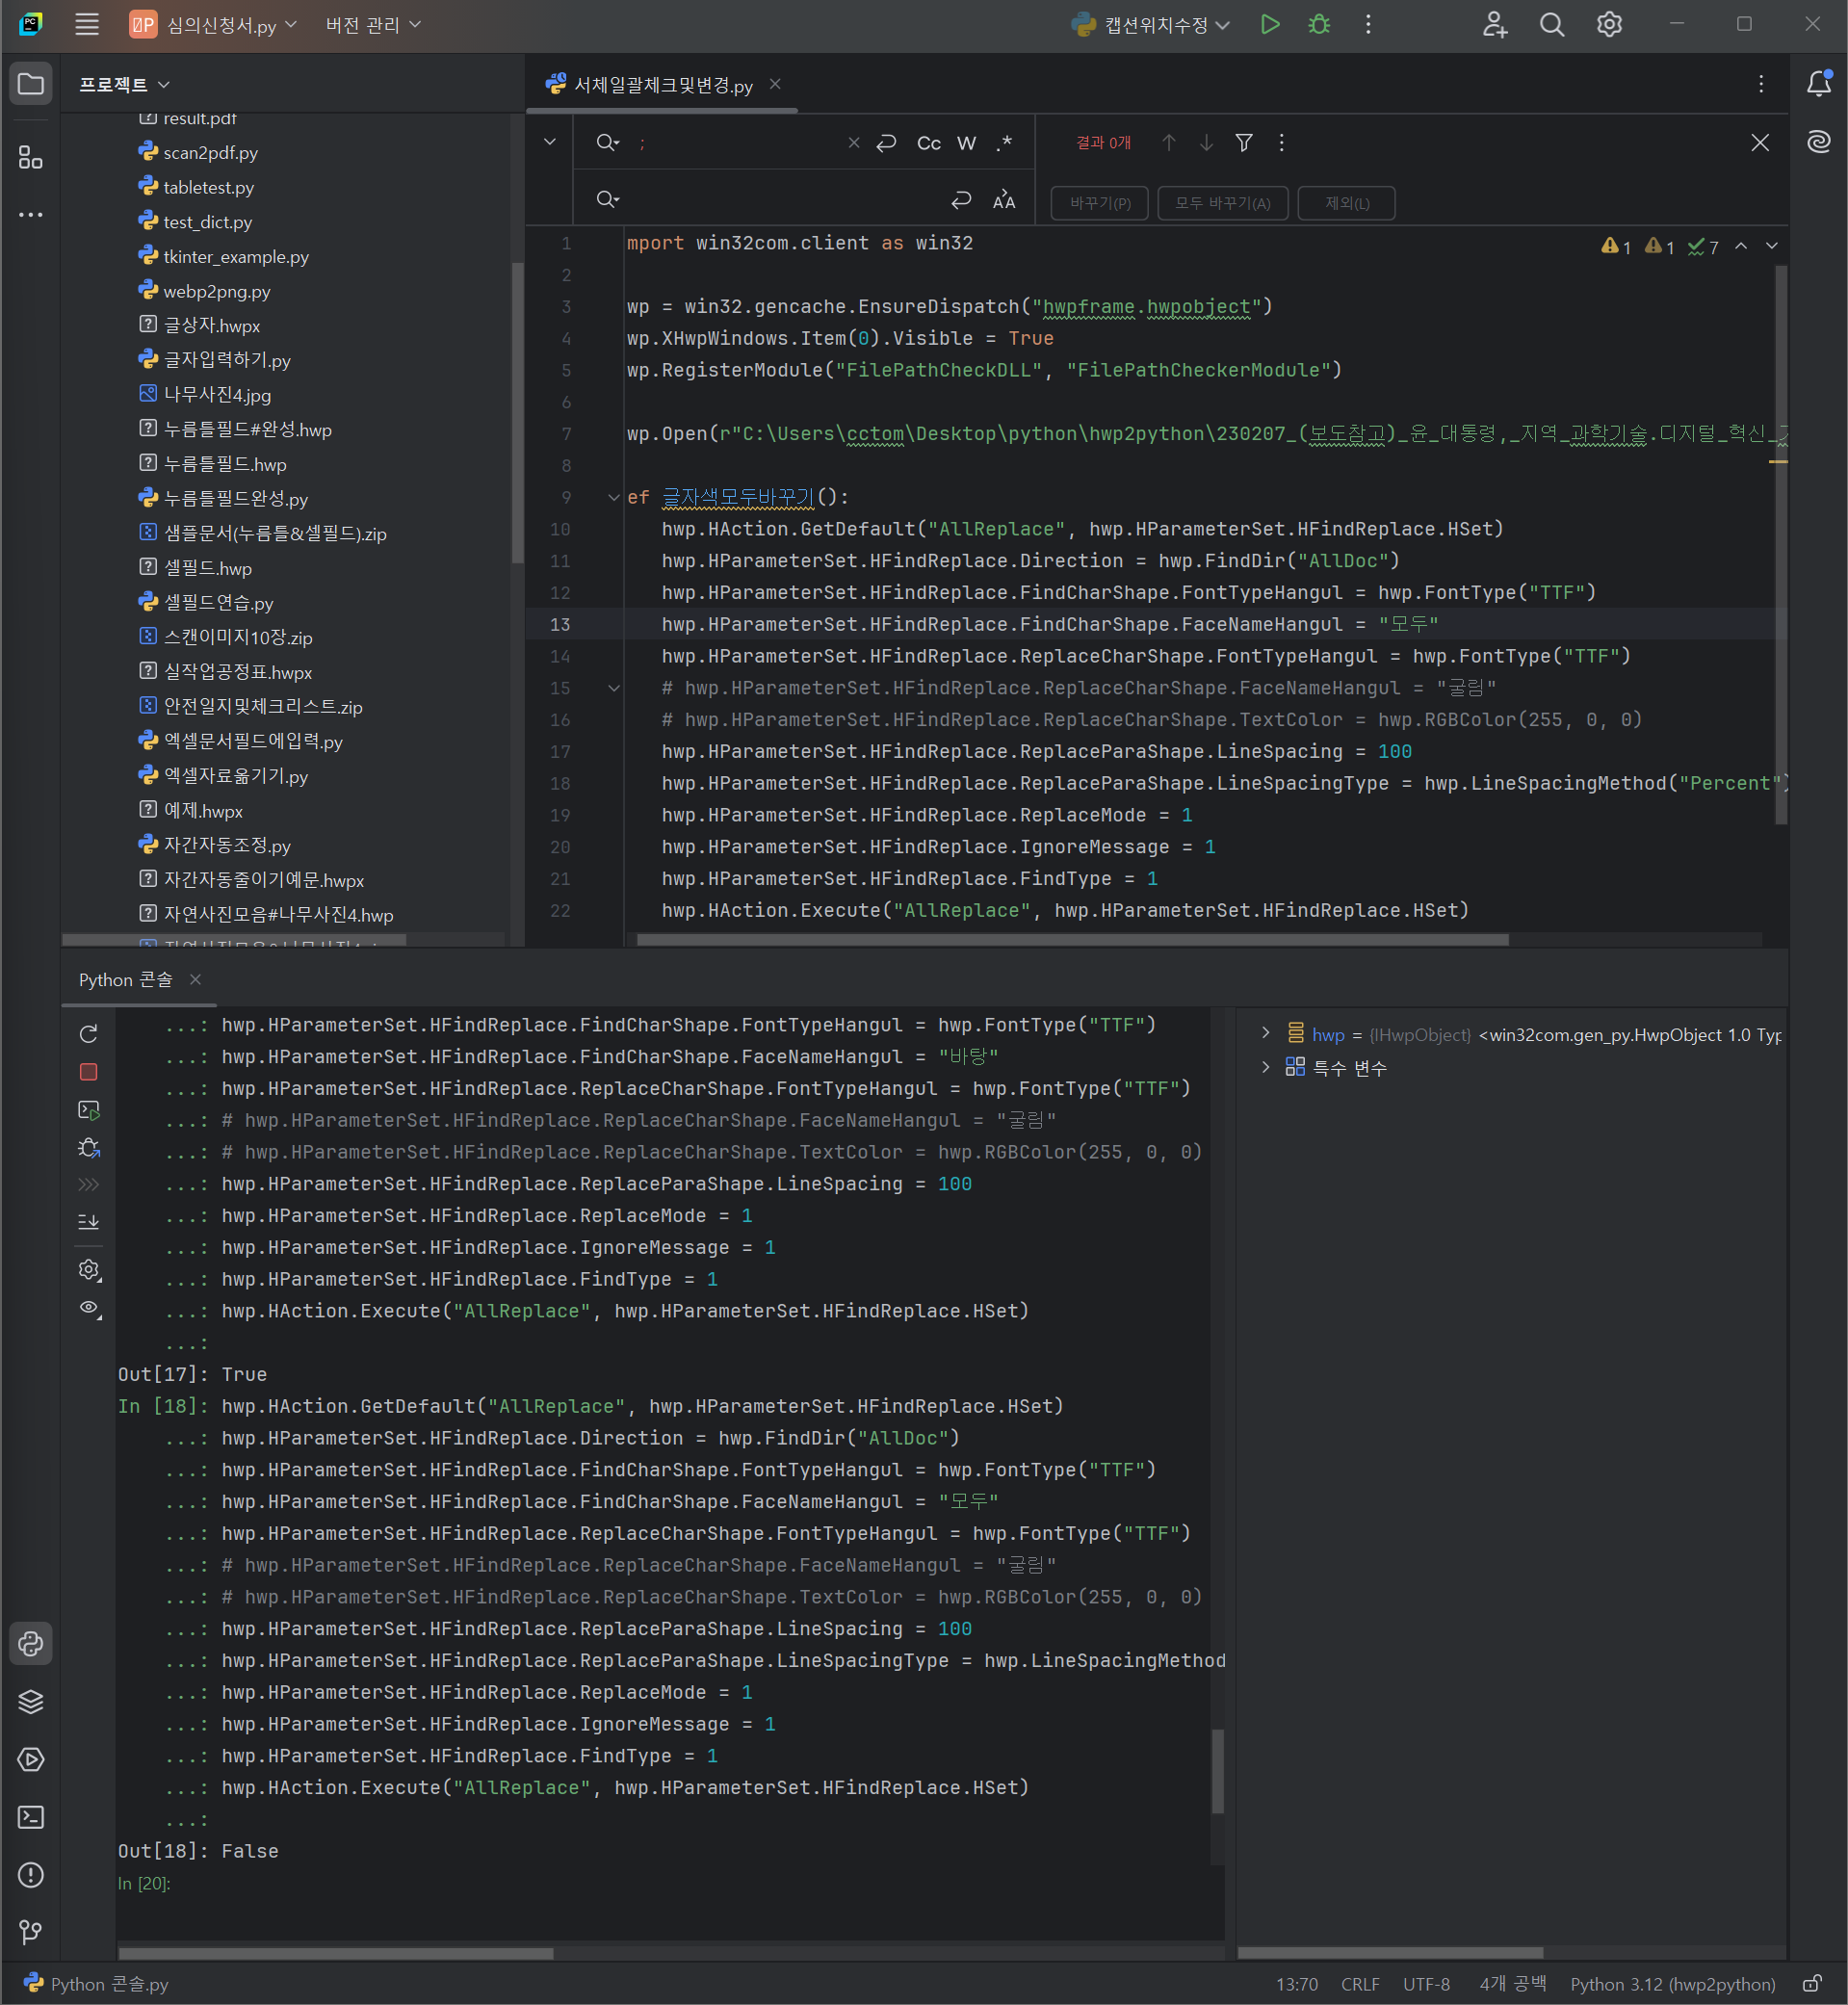Open the Code With Me user icon
The height and width of the screenshot is (2005, 1848).
(1494, 25)
